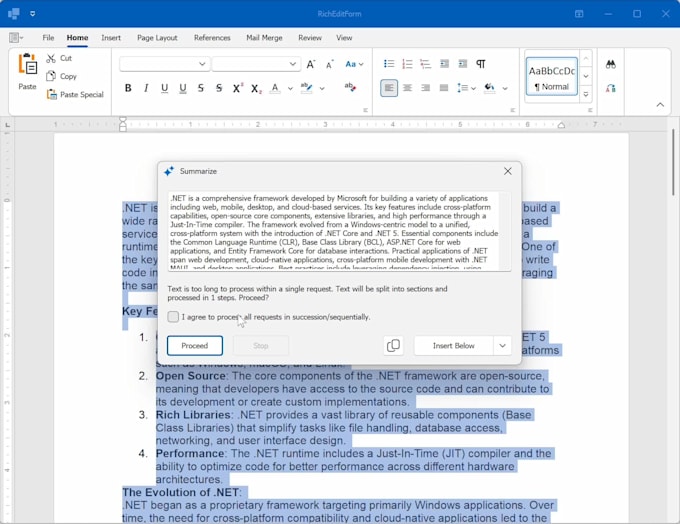680x524 pixels.
Task: Close the Summarize dialog
Action: [x=508, y=171]
